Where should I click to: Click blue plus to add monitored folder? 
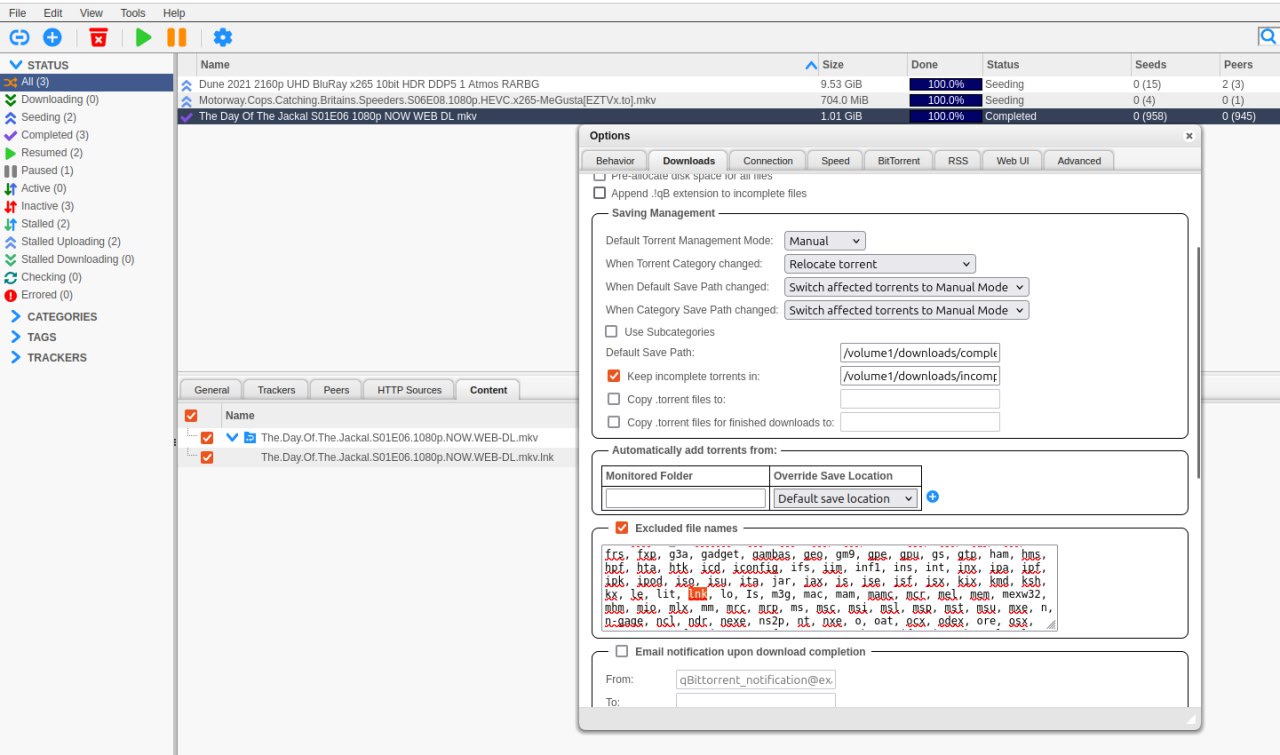tap(932, 497)
